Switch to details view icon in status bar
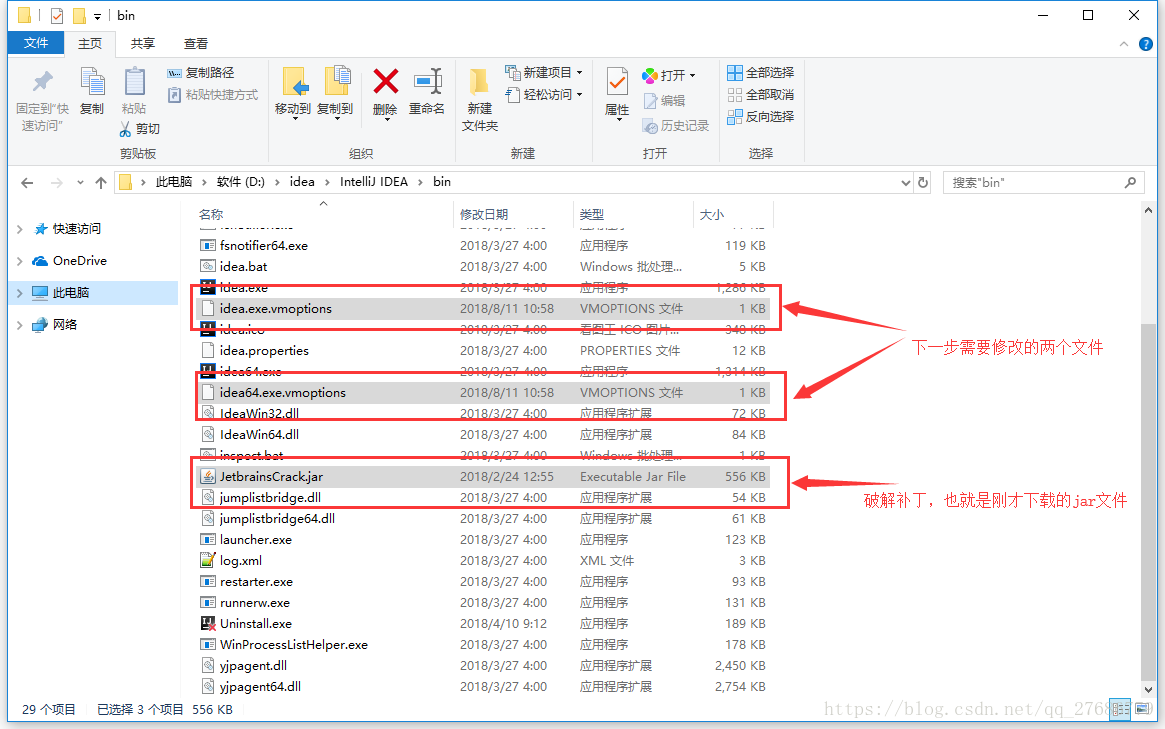Image resolution: width=1165 pixels, height=729 pixels. [1121, 709]
